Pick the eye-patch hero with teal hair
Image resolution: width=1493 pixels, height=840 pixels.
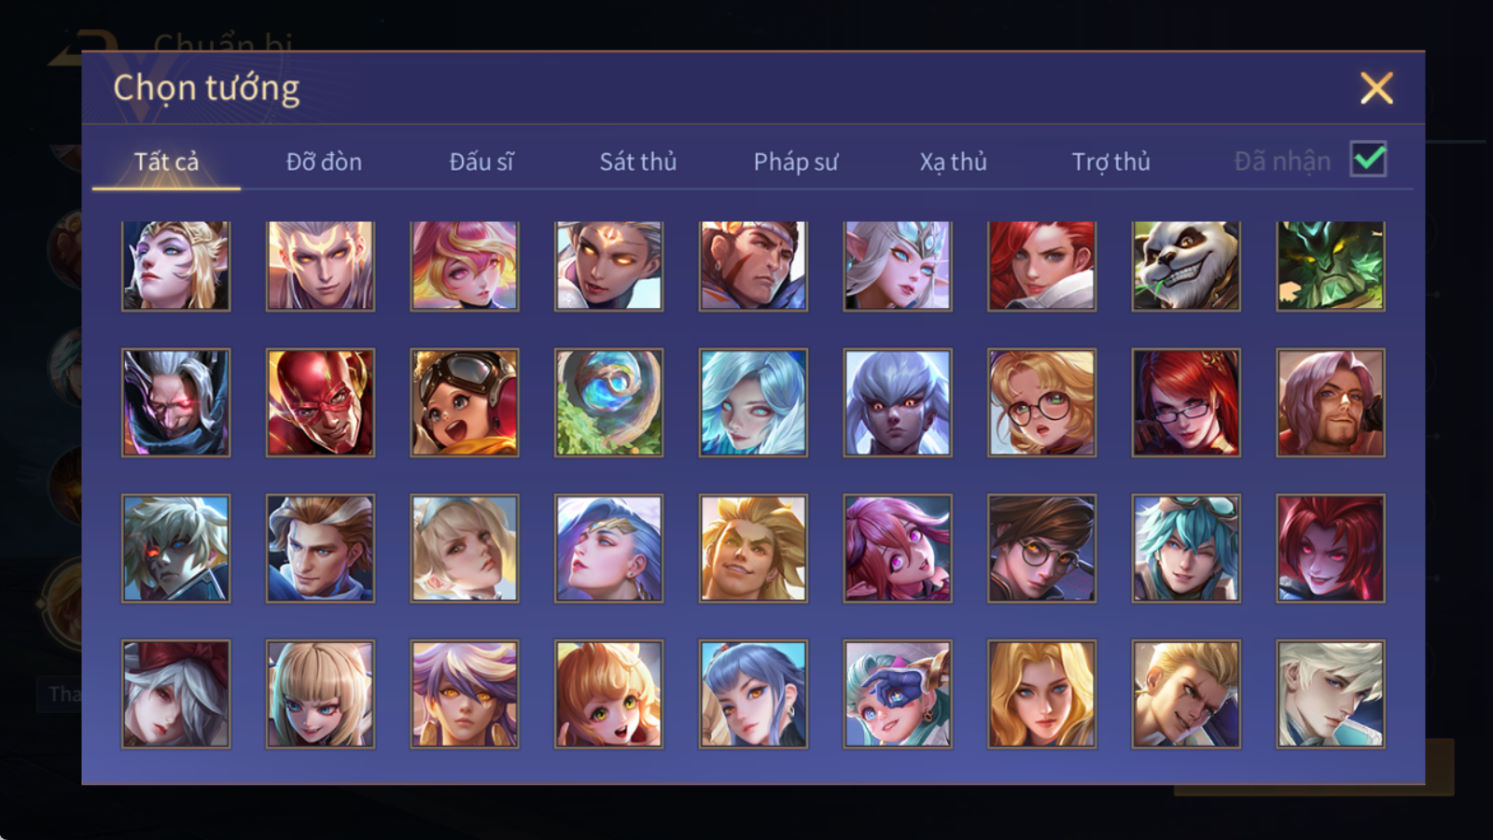[898, 694]
